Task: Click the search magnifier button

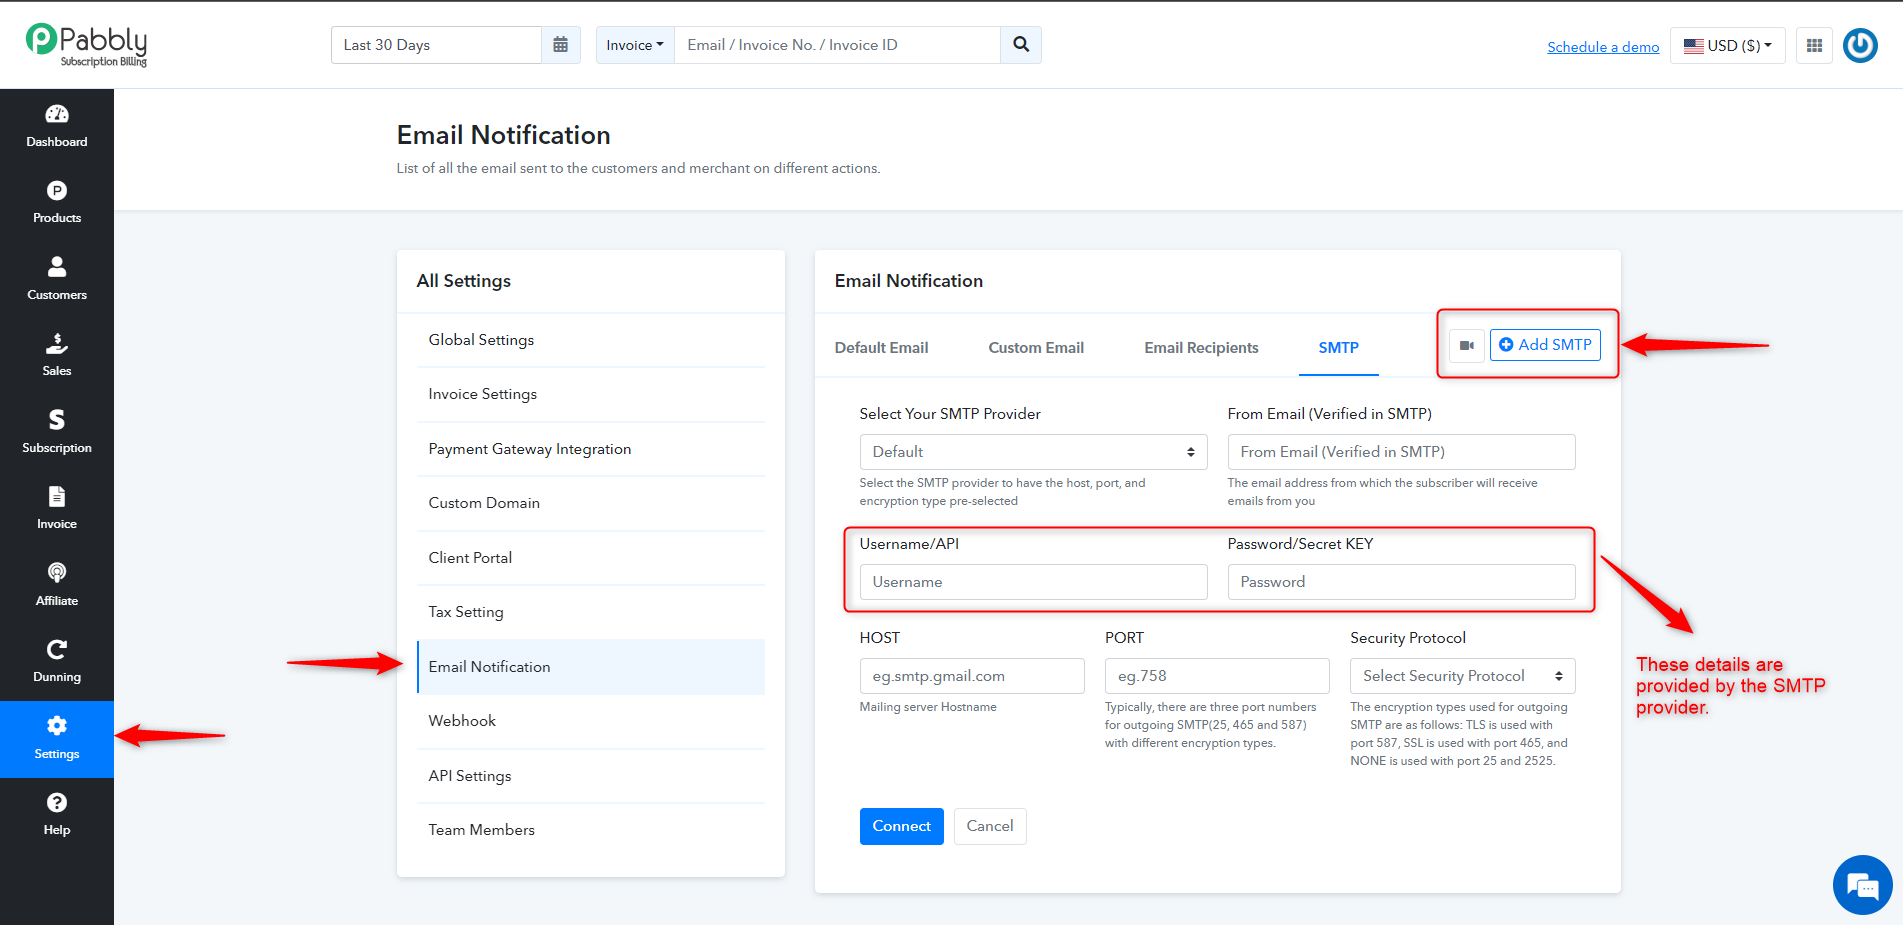Action: [x=1021, y=45]
